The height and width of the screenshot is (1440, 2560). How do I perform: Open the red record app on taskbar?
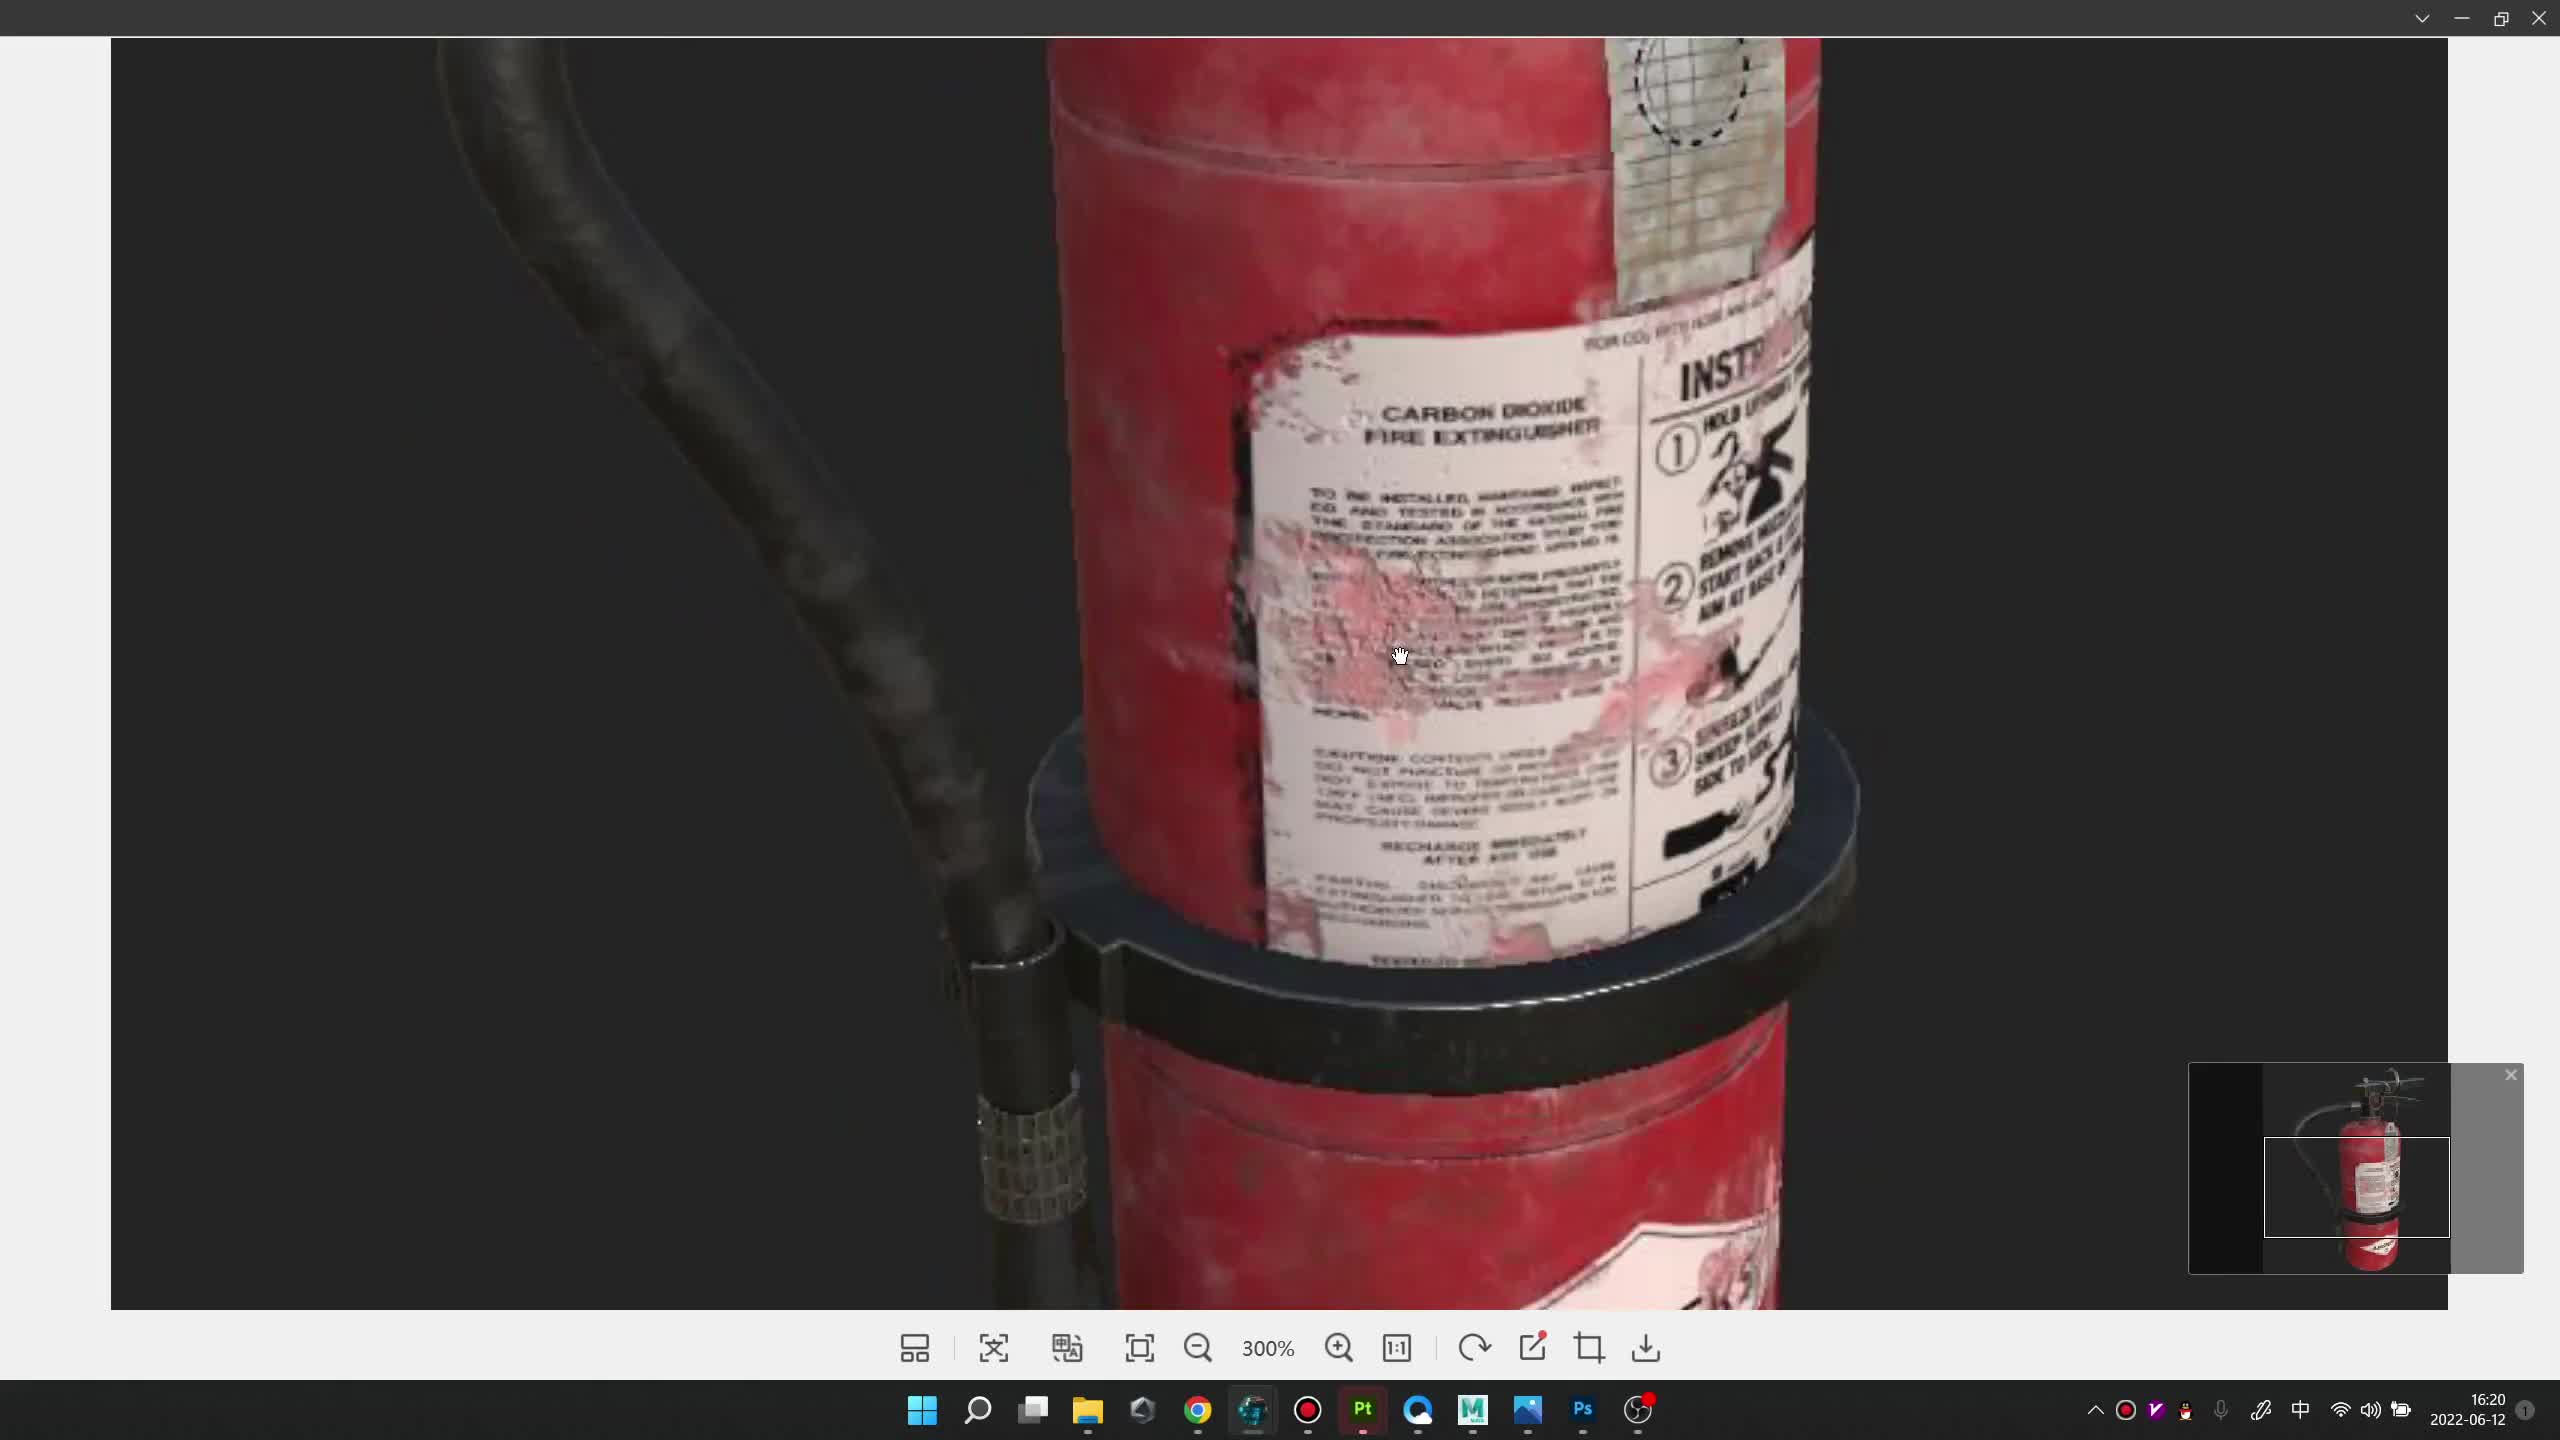point(1307,1410)
